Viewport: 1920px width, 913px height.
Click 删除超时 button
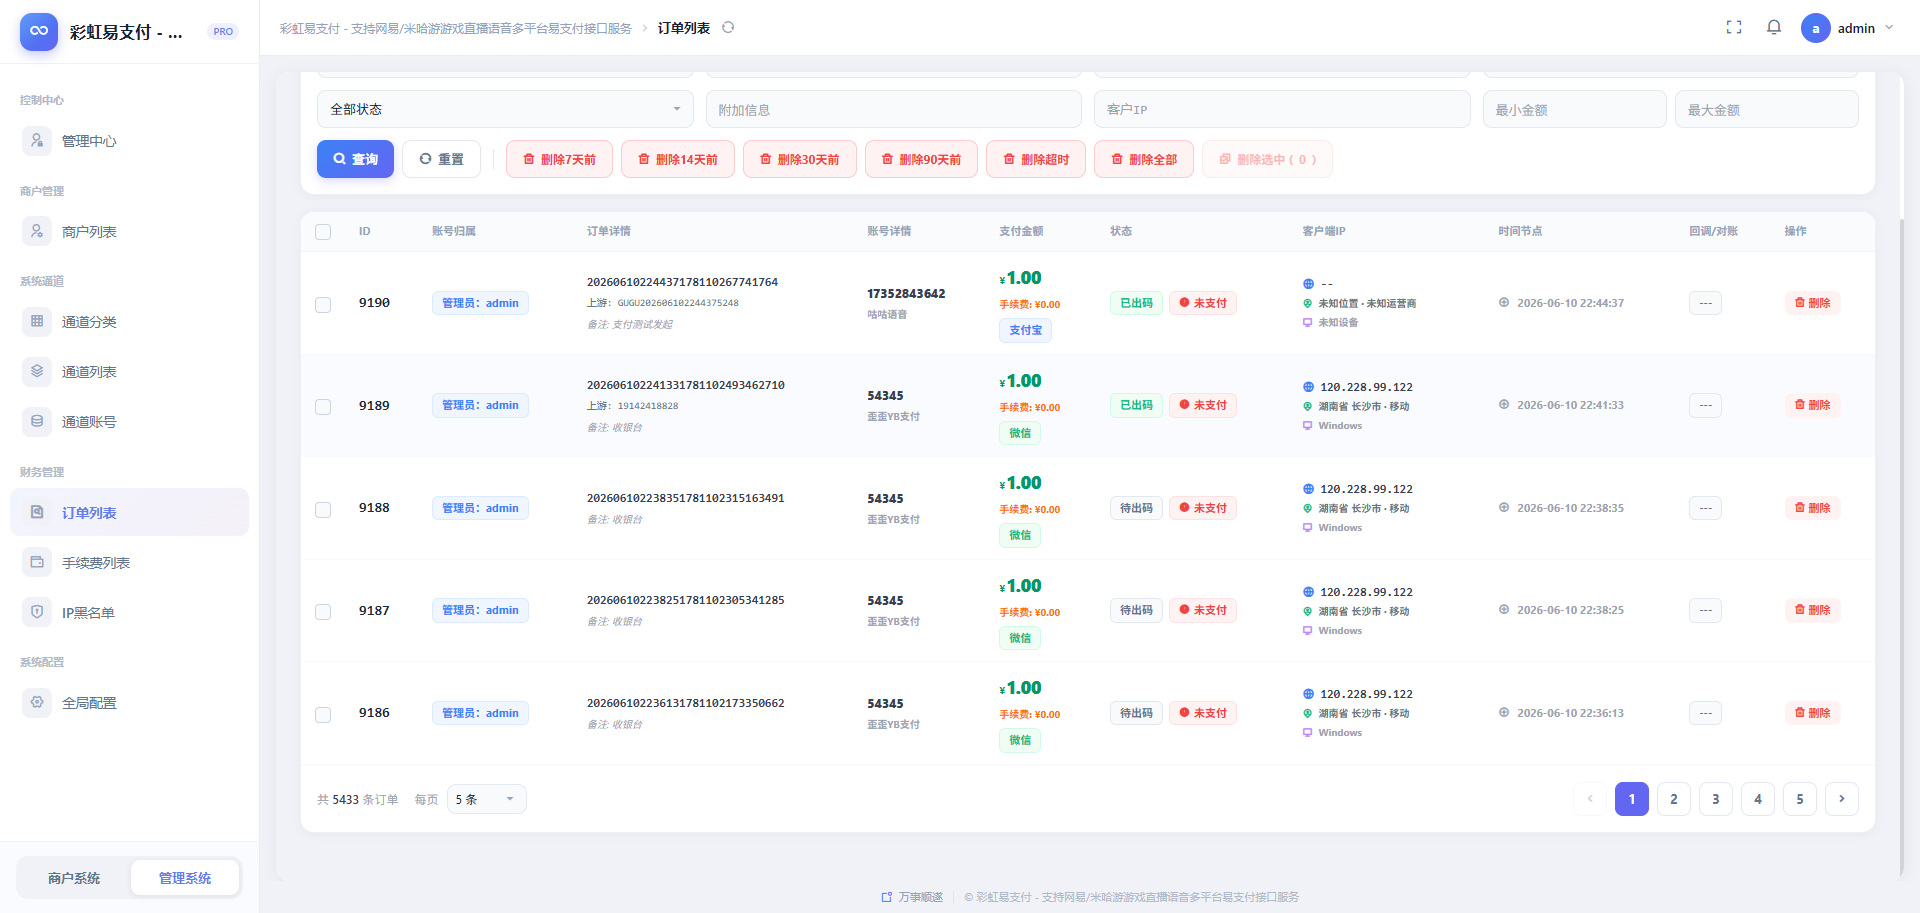click(1036, 159)
